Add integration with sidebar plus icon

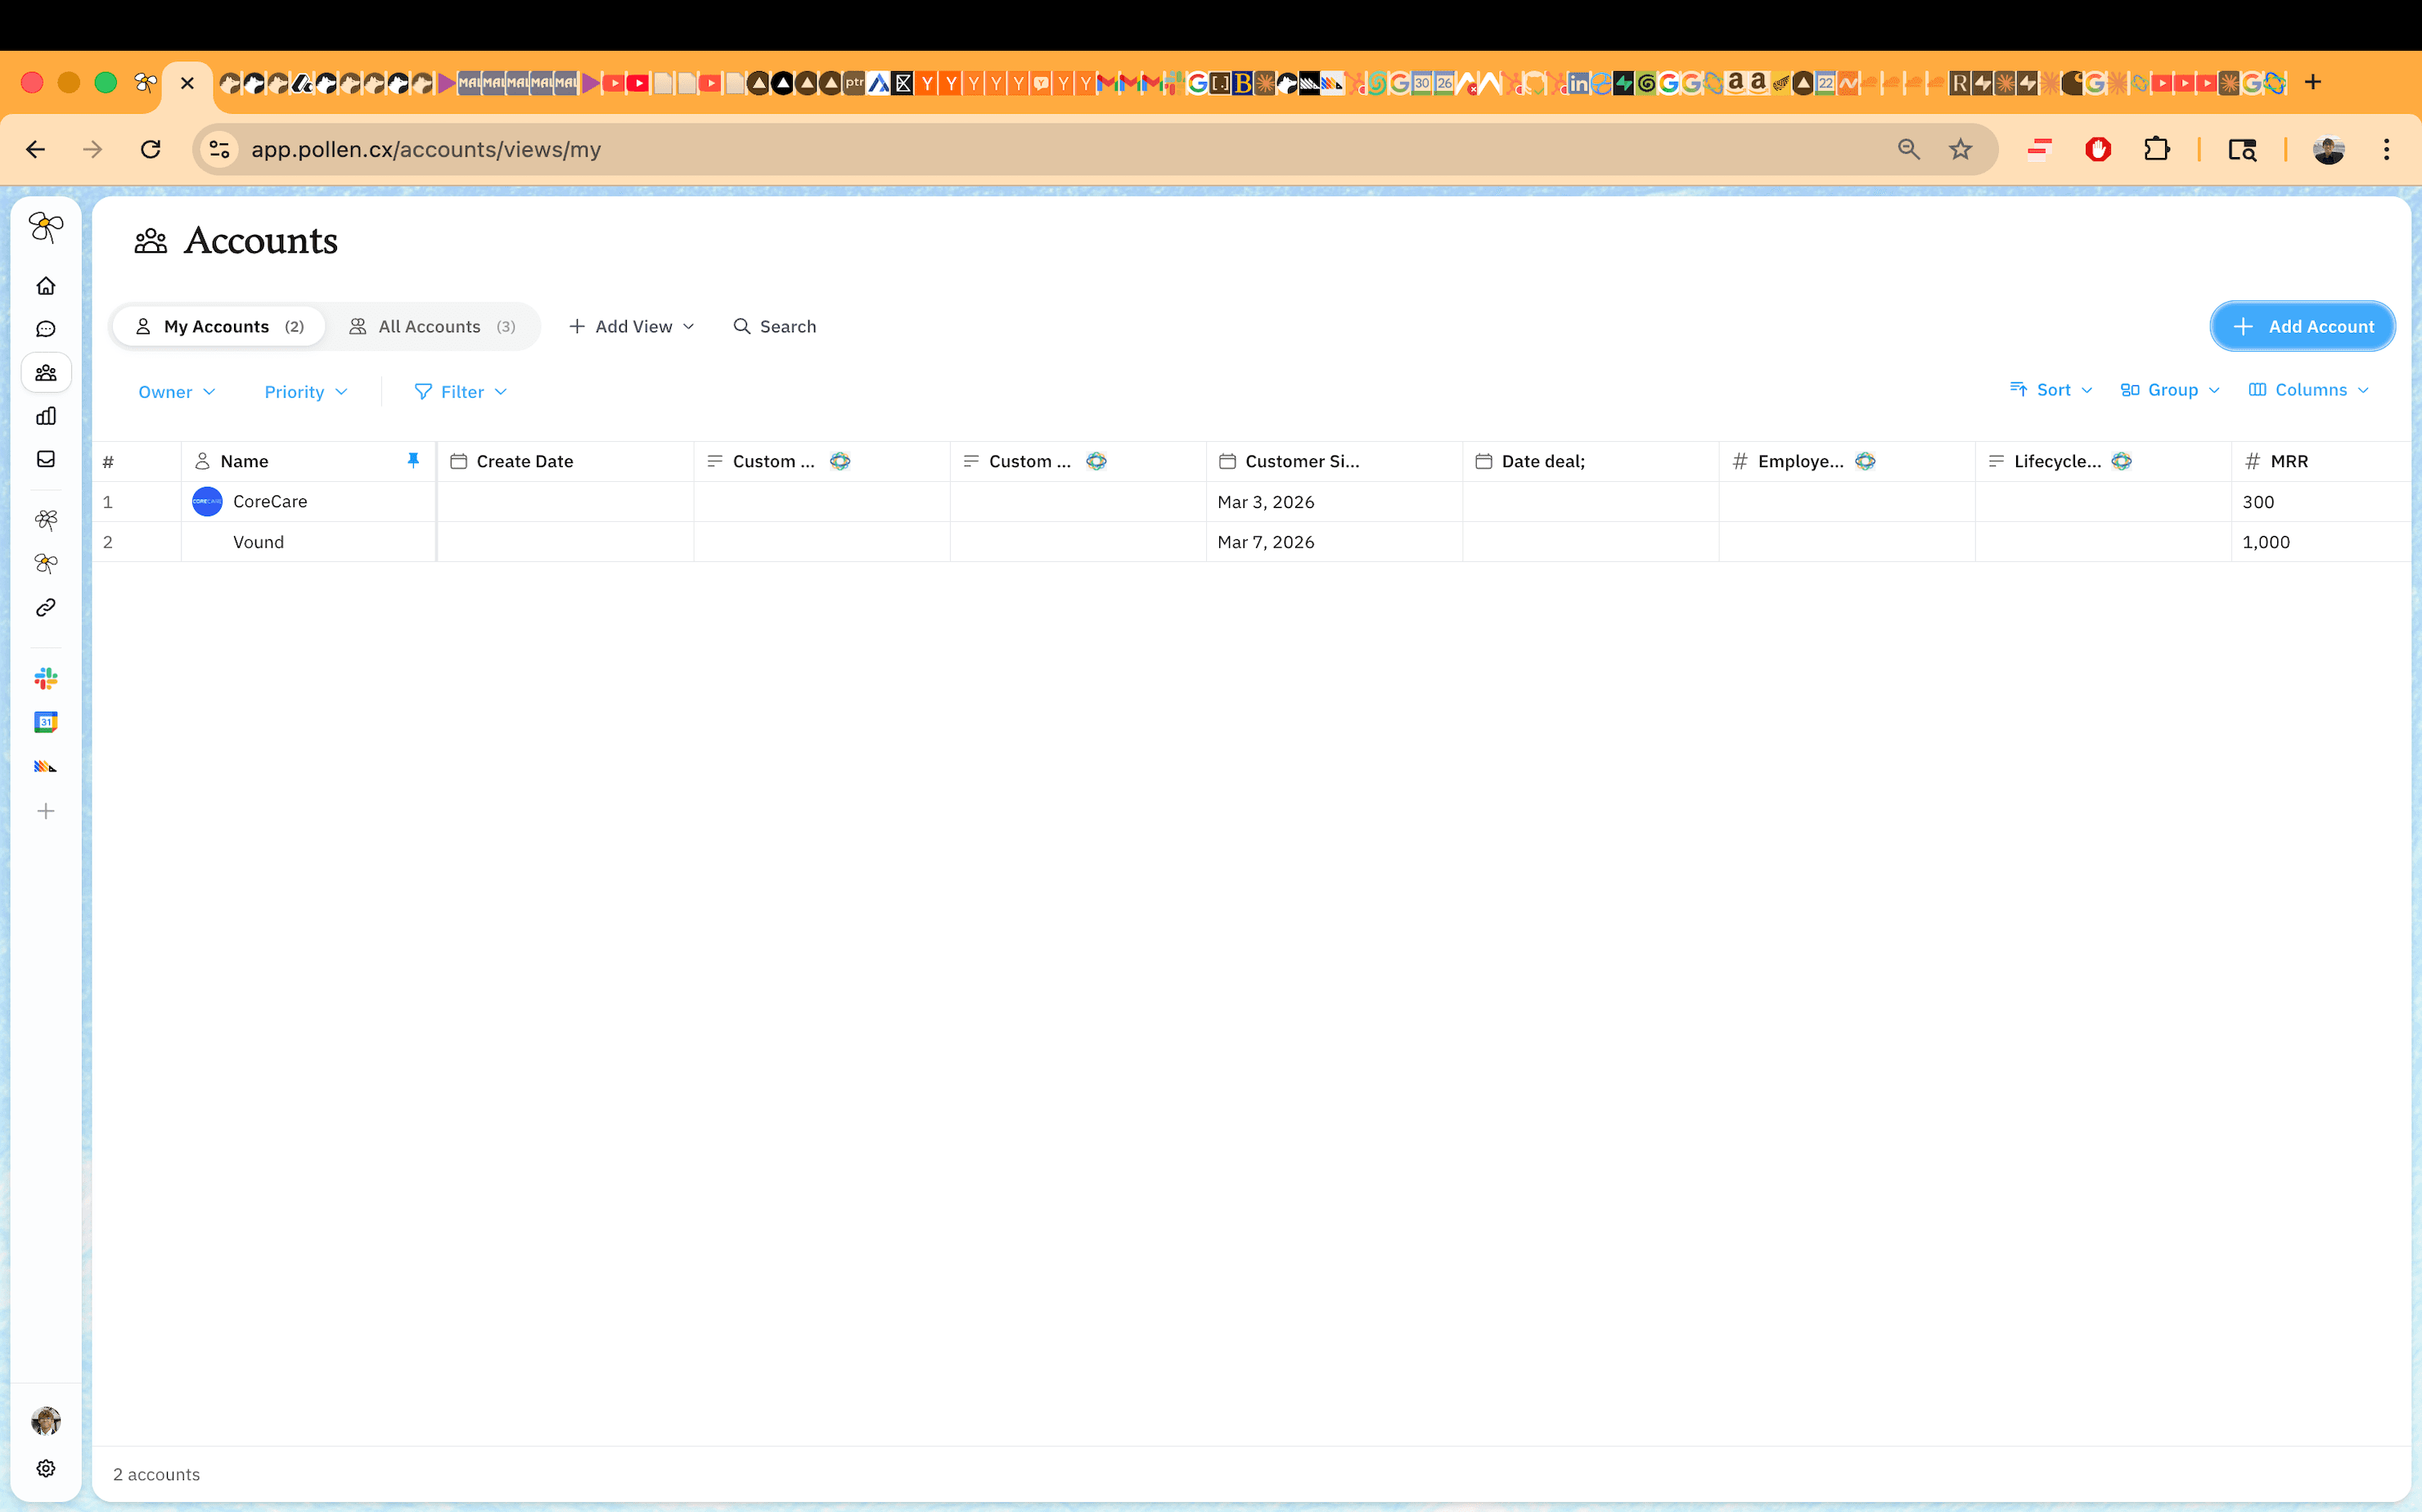click(x=46, y=811)
